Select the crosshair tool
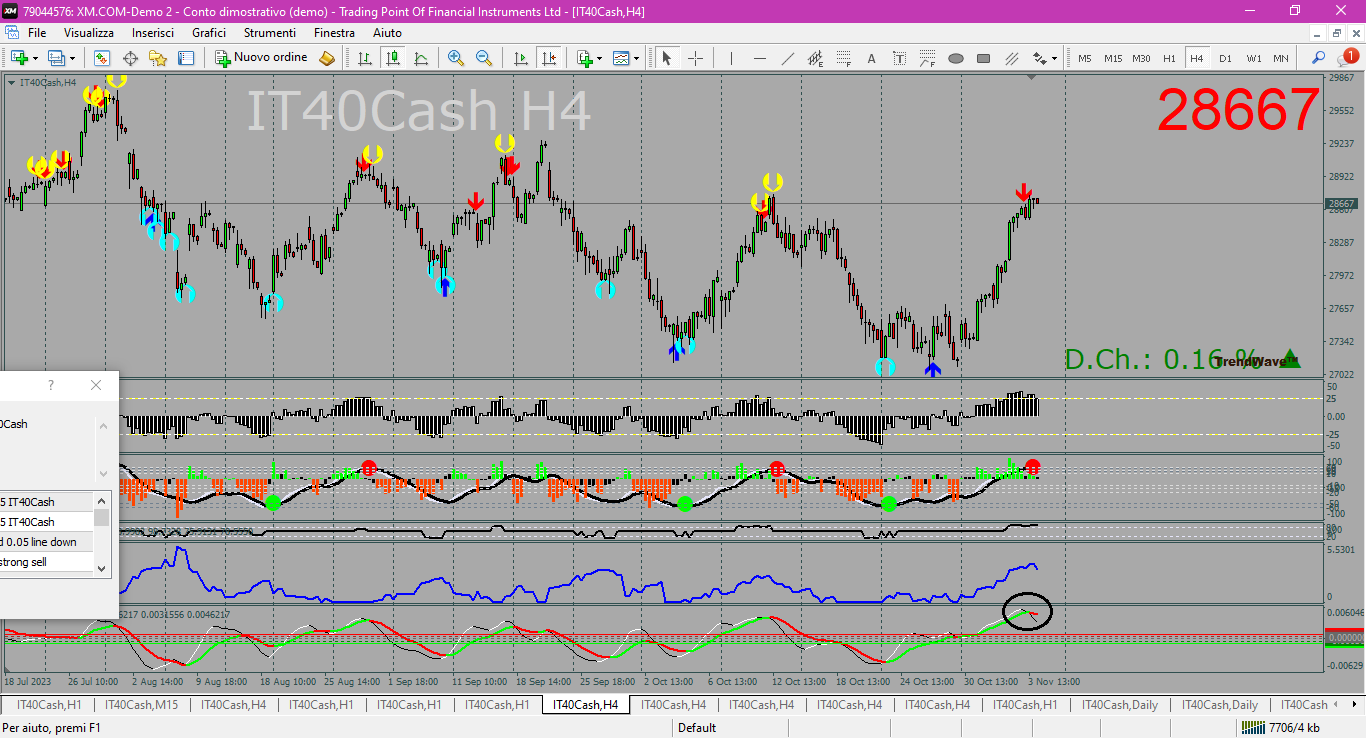 click(695, 58)
